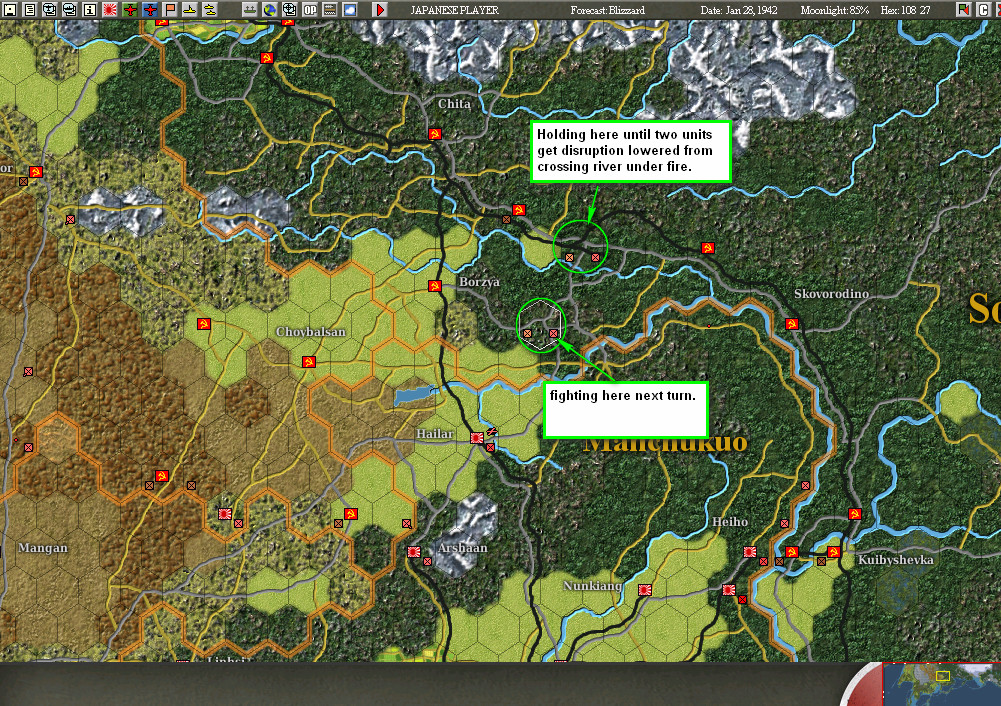Click the Choybalsan city label

310,332
